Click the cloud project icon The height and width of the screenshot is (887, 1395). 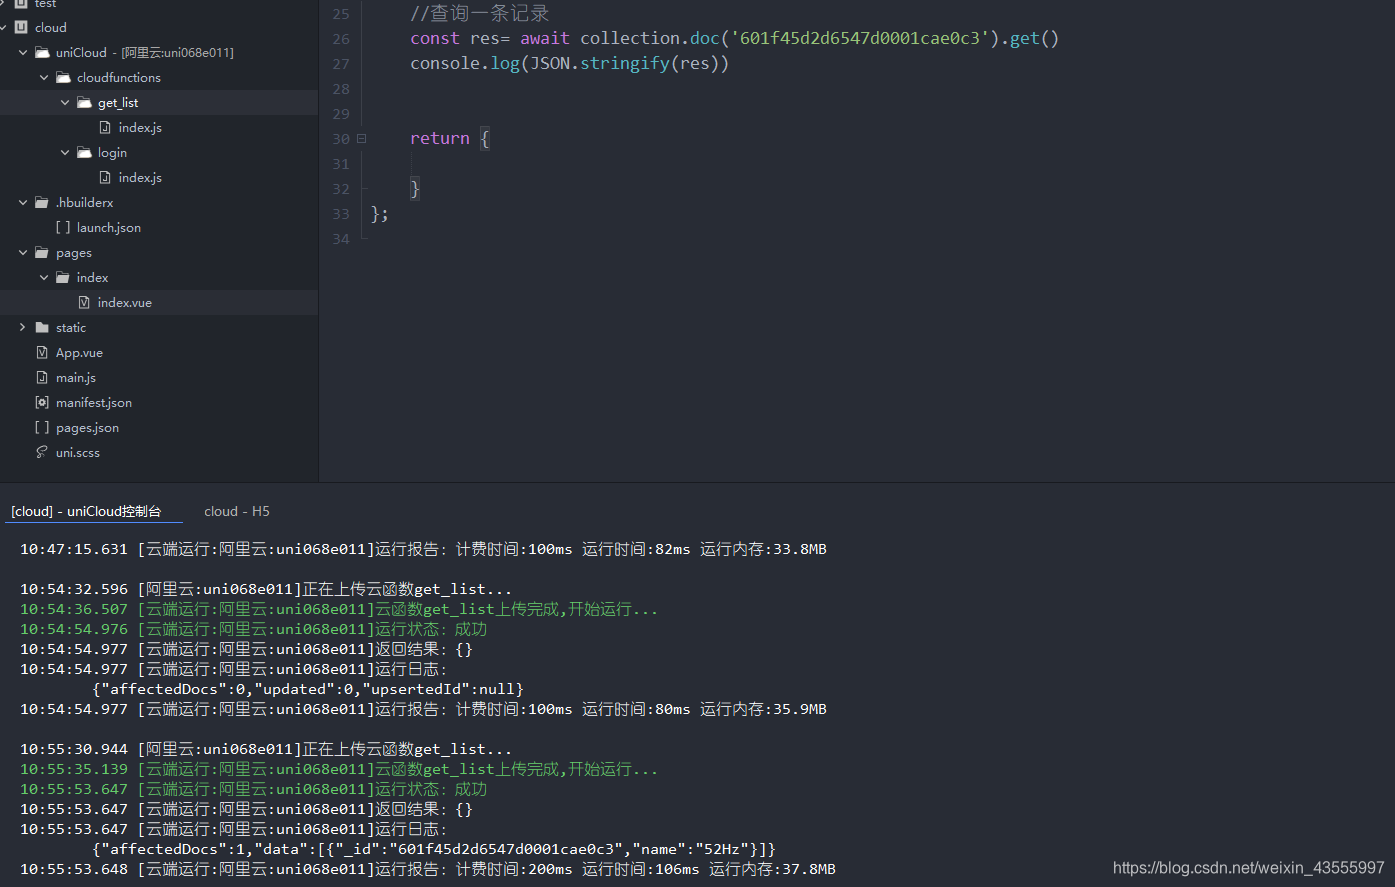pos(21,28)
